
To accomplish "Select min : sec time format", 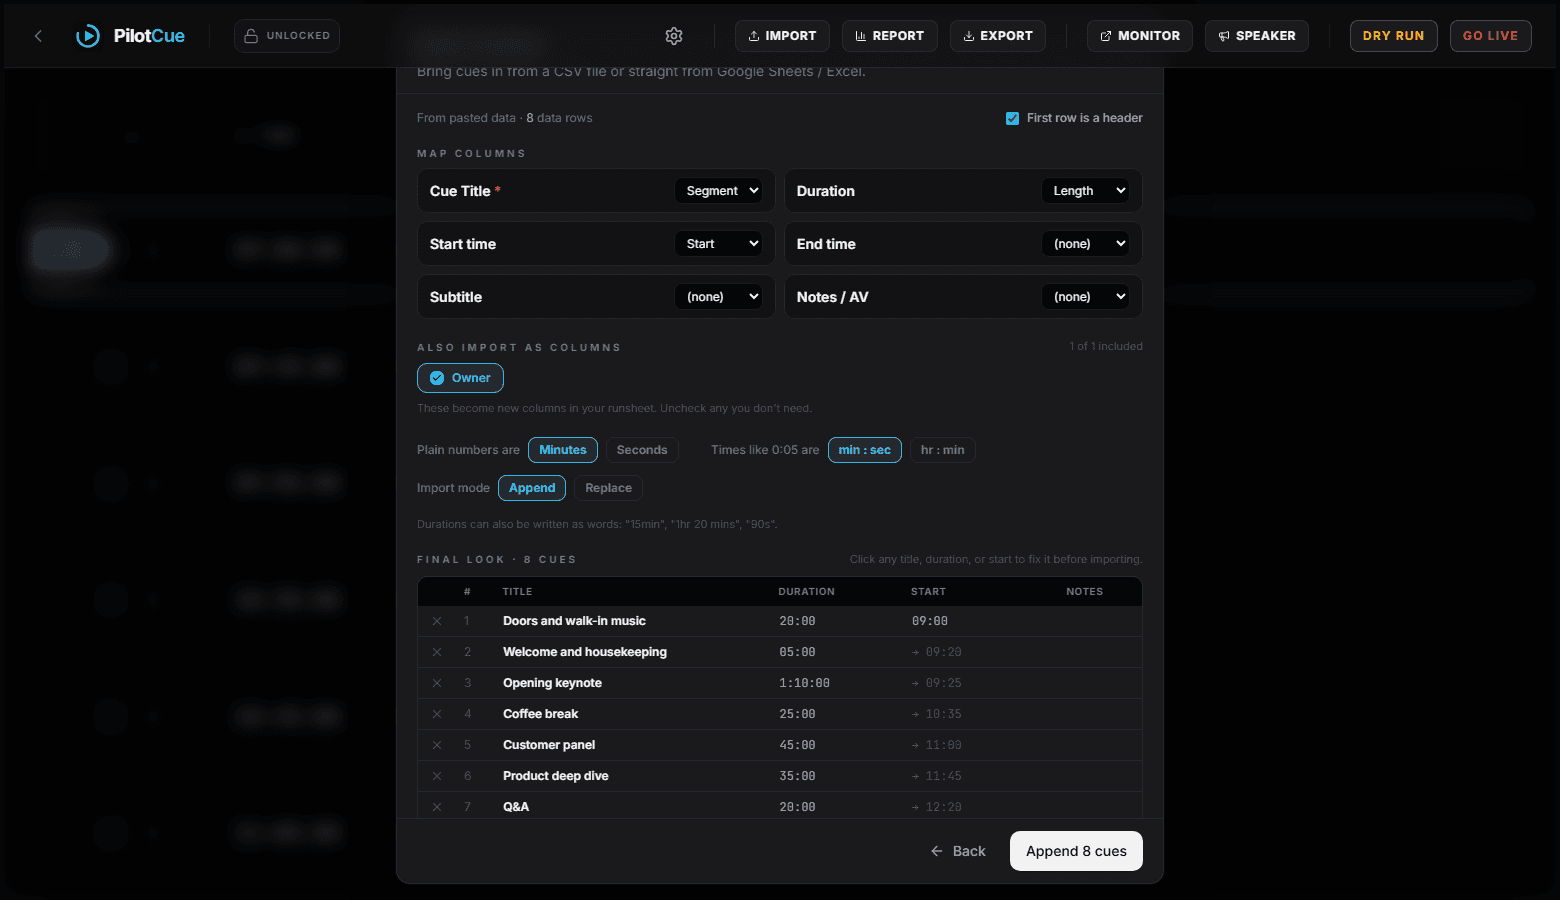I will (x=865, y=450).
